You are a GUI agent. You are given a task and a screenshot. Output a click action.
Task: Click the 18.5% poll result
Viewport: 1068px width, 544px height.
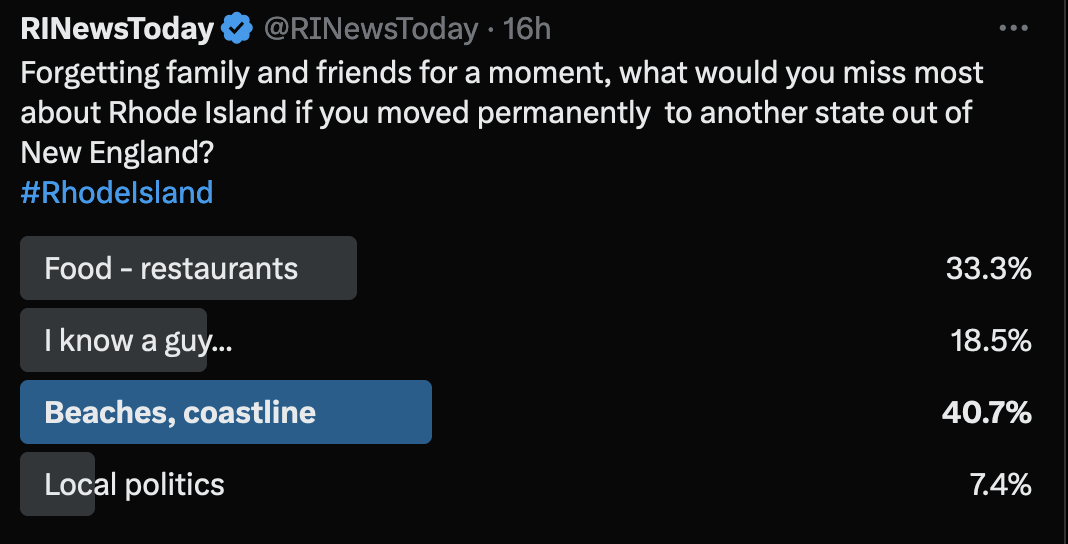coord(990,341)
